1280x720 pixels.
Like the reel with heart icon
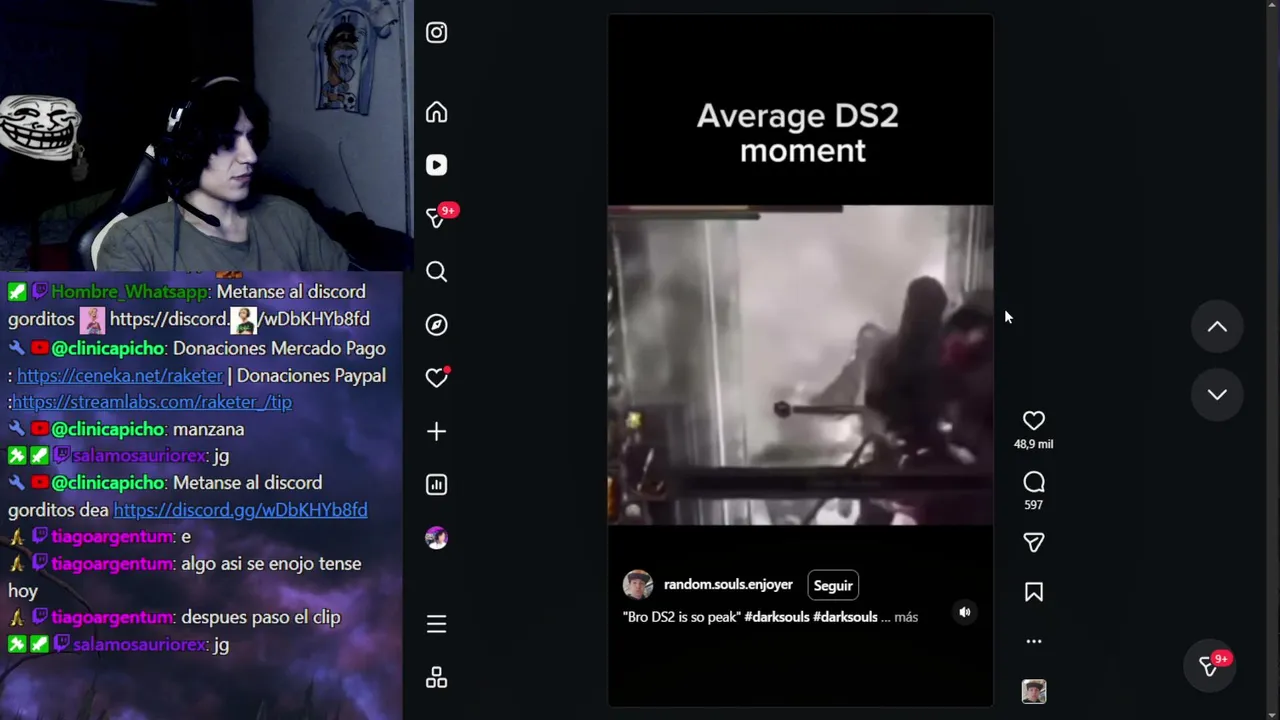[1033, 421]
